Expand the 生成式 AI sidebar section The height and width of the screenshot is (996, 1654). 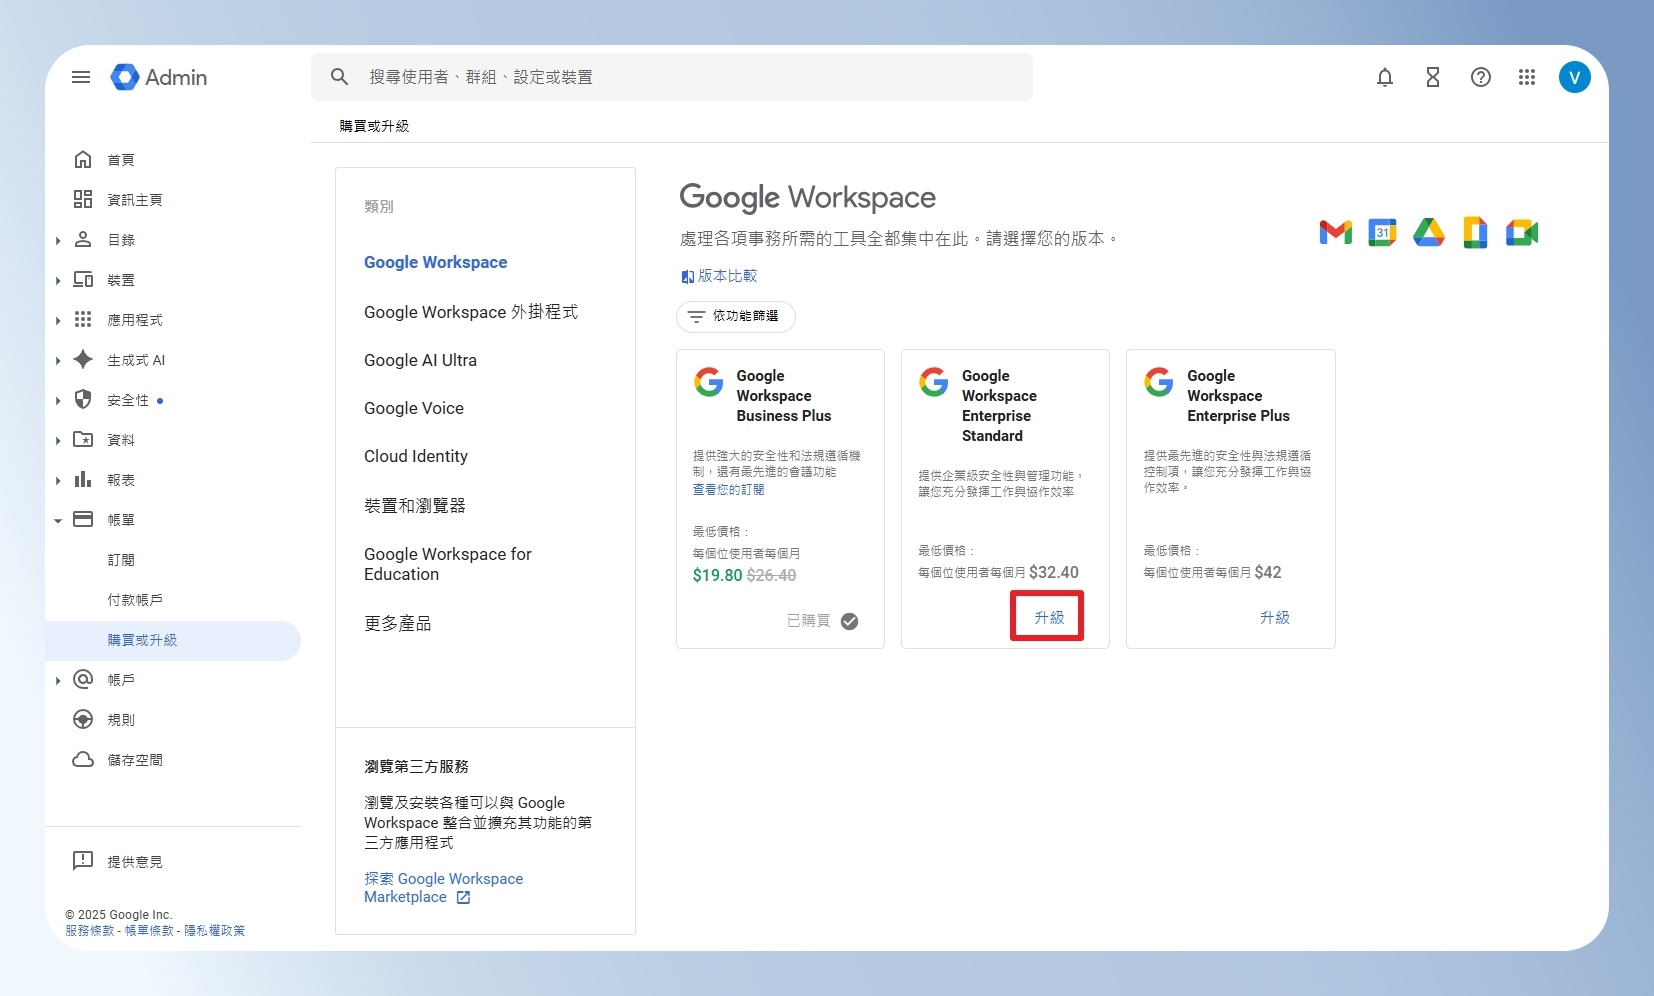pos(58,361)
